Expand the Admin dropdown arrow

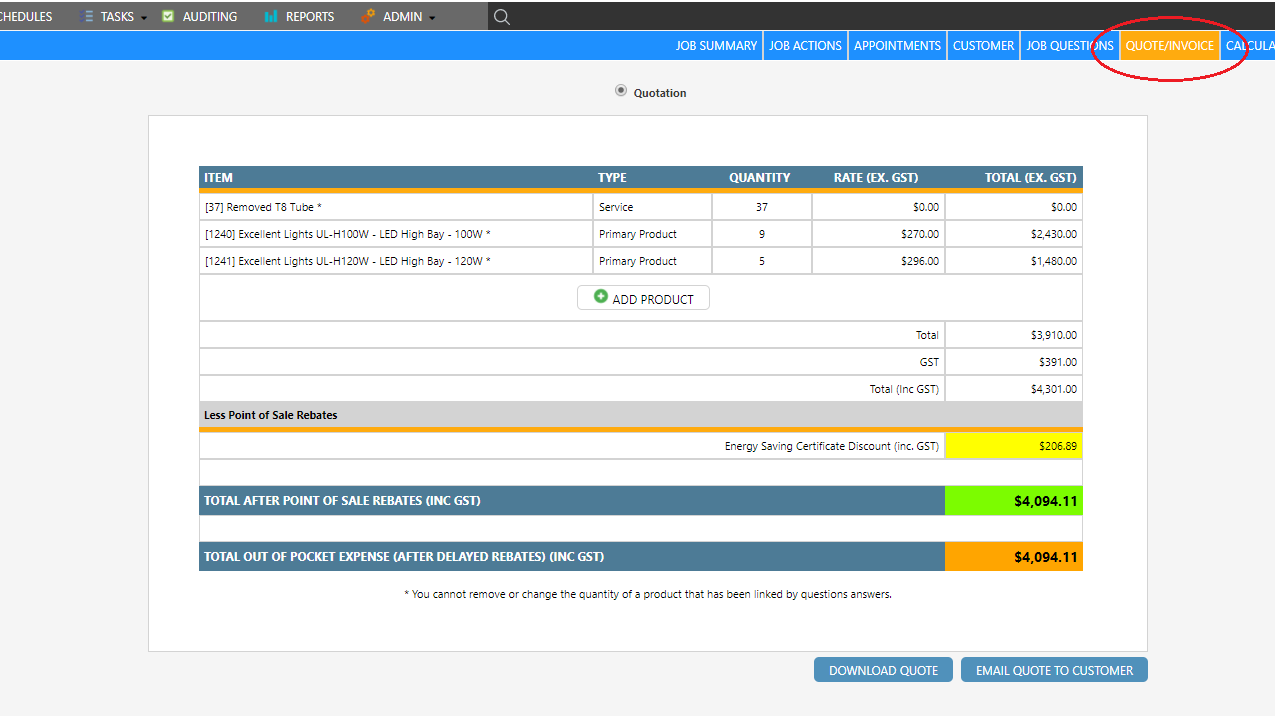tap(432, 18)
